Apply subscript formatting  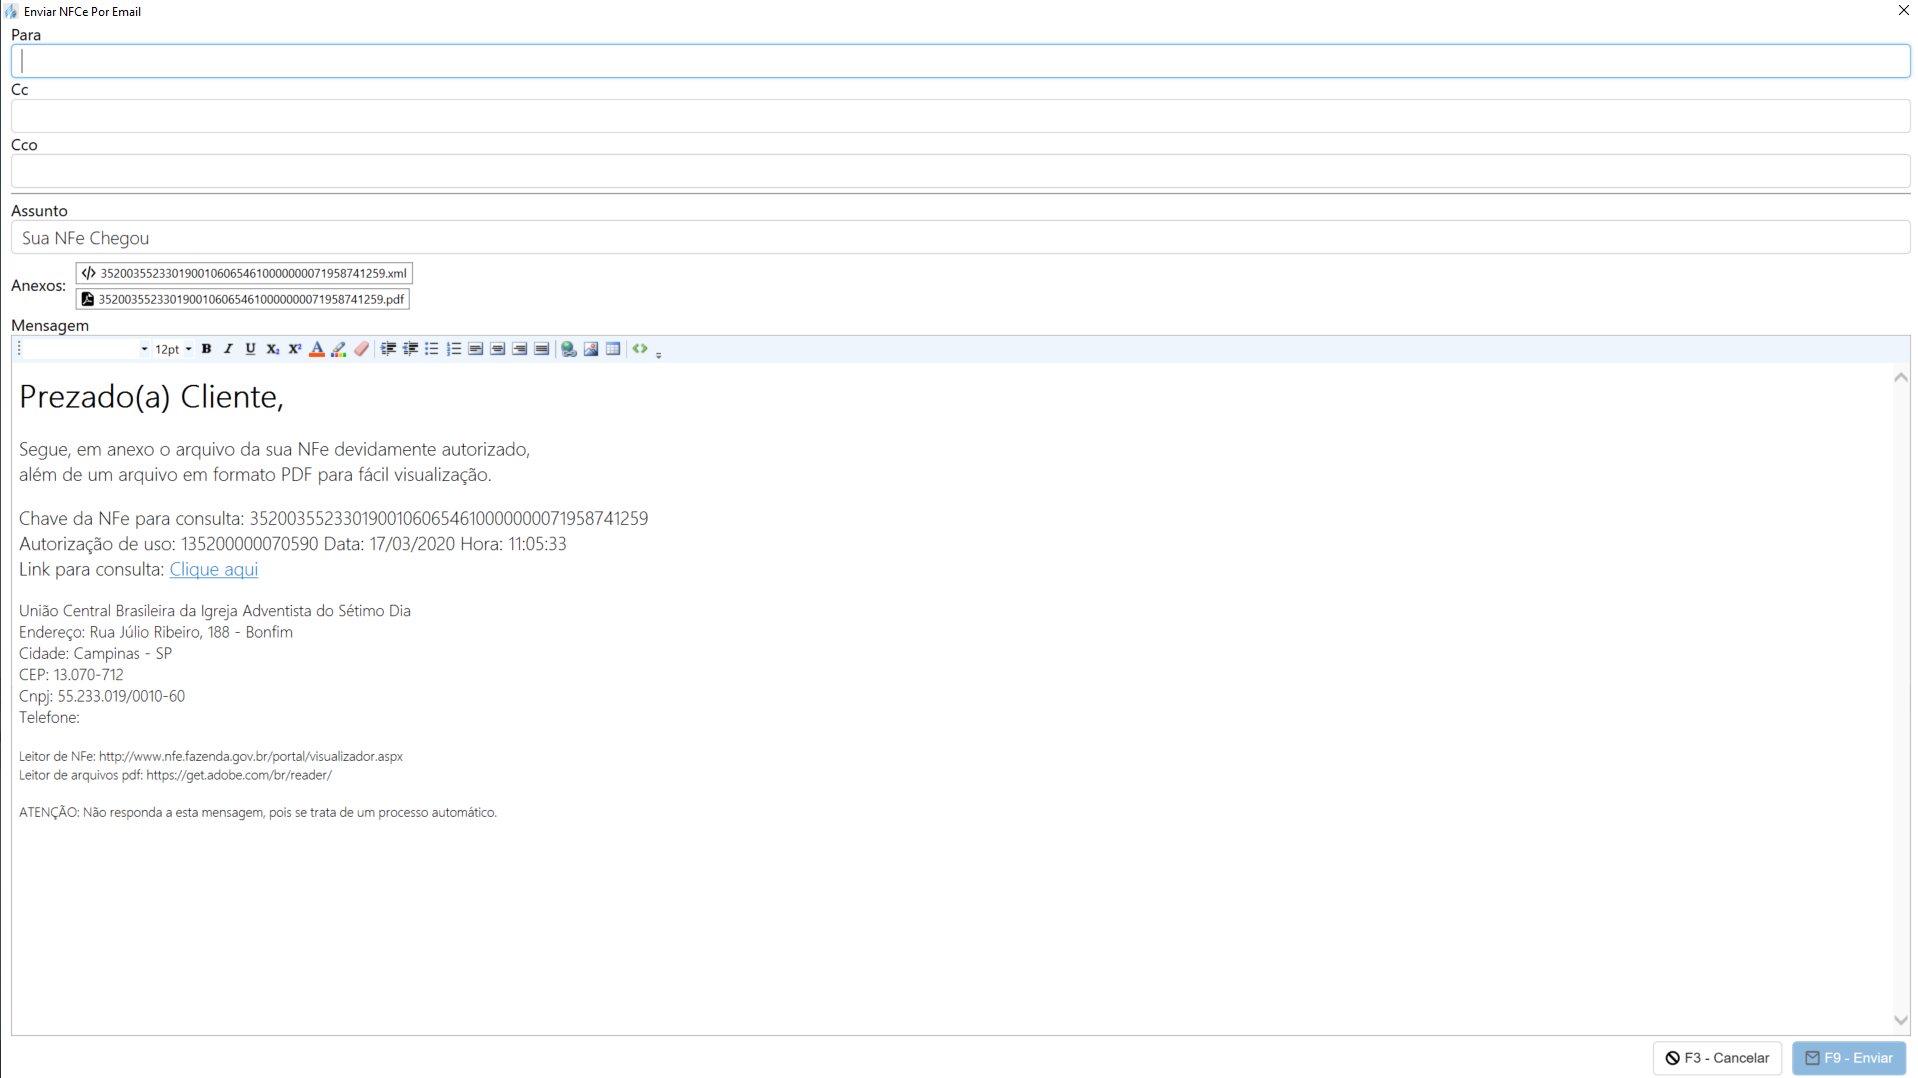272,349
